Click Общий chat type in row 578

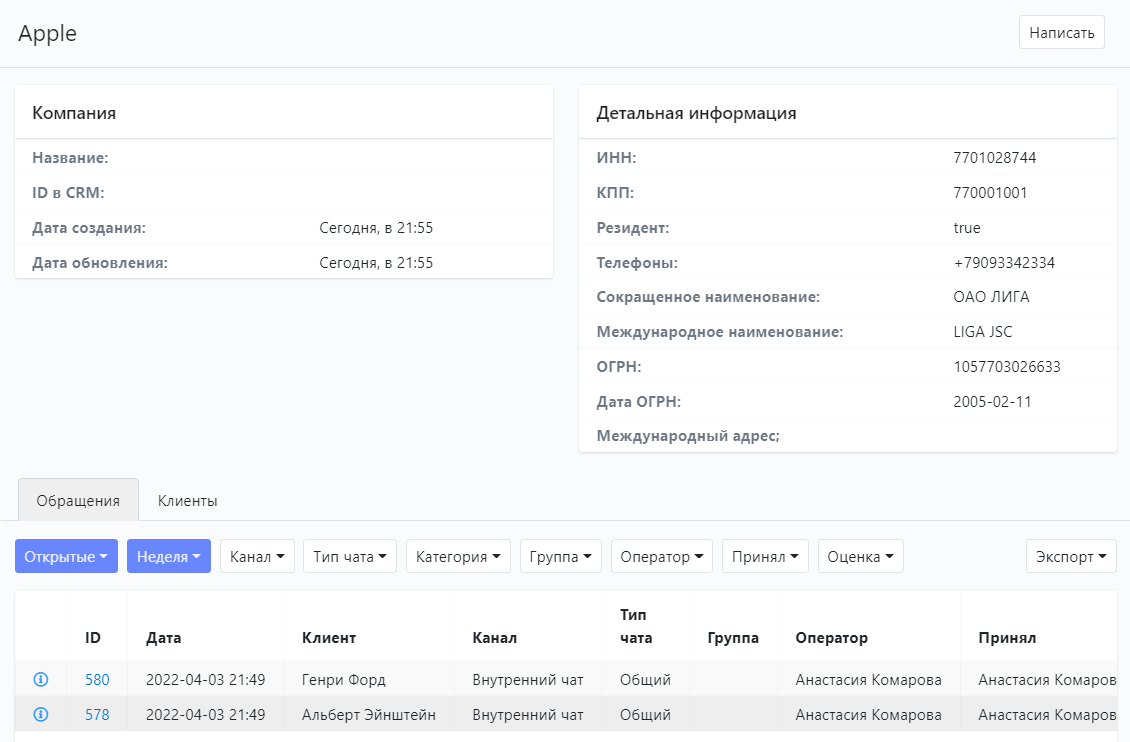click(645, 715)
